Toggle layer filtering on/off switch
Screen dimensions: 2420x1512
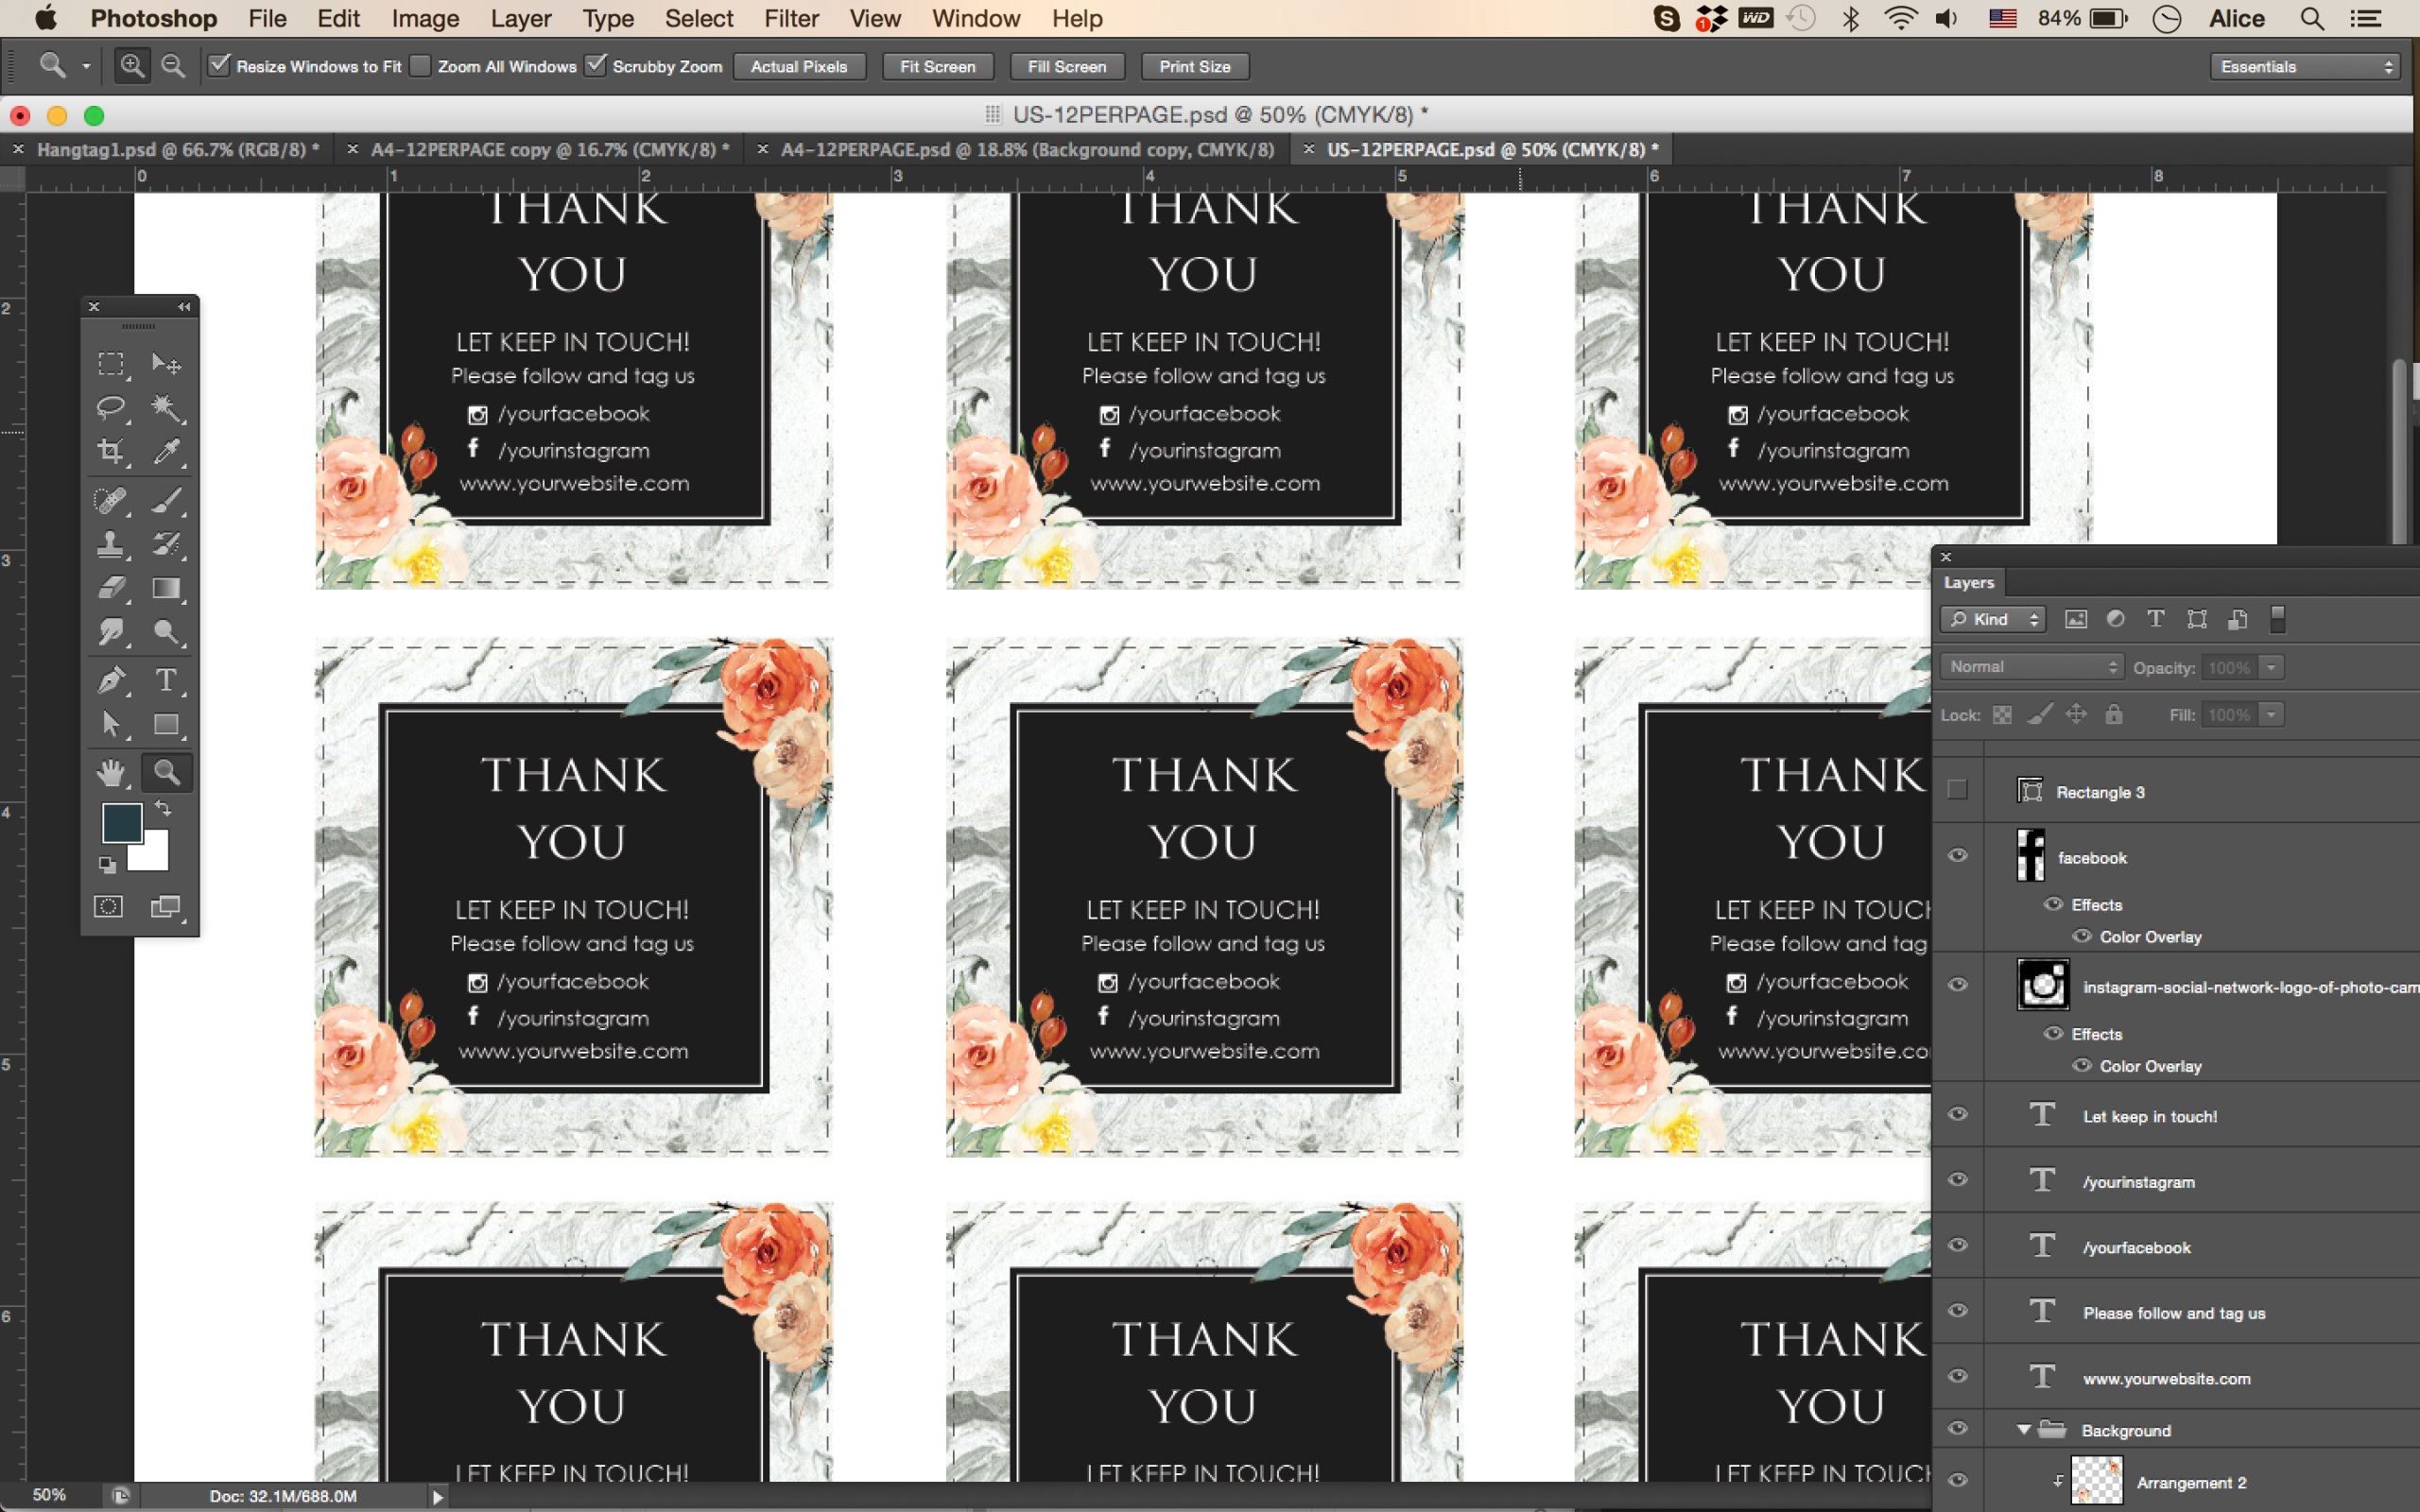2278,619
